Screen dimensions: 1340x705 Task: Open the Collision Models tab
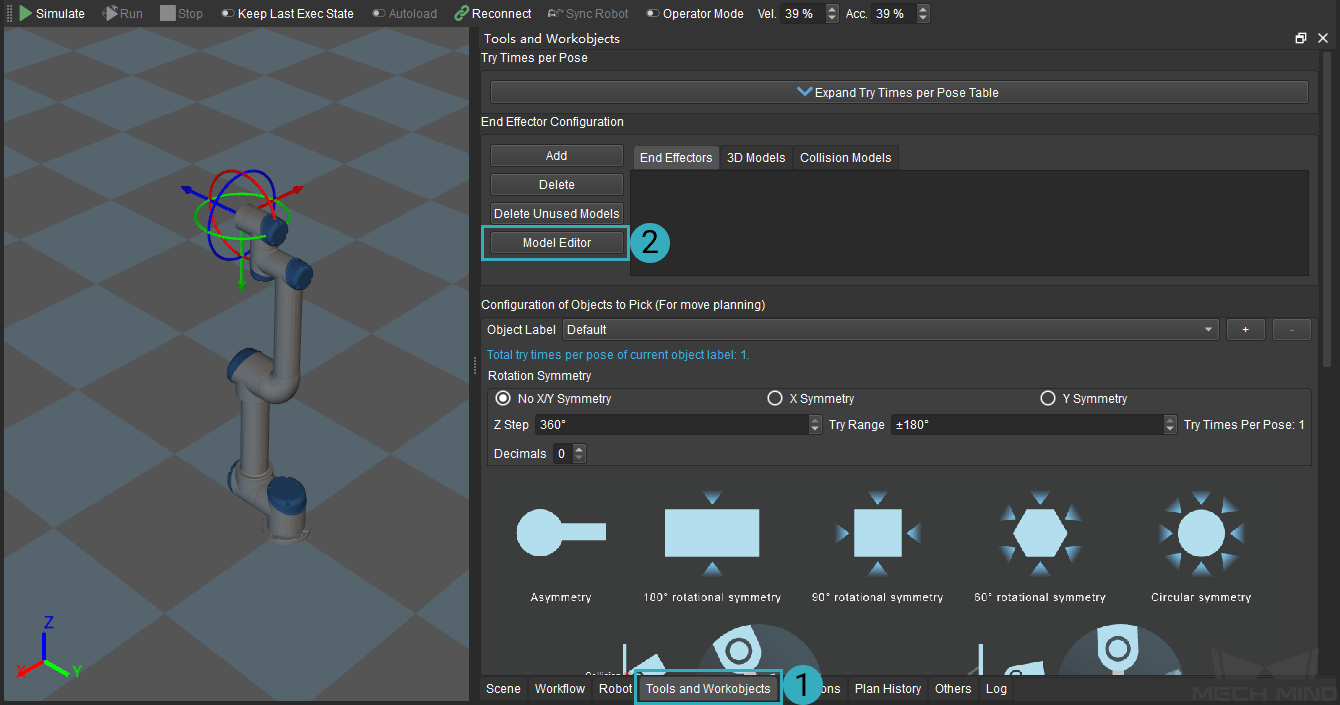pyautogui.click(x=846, y=158)
